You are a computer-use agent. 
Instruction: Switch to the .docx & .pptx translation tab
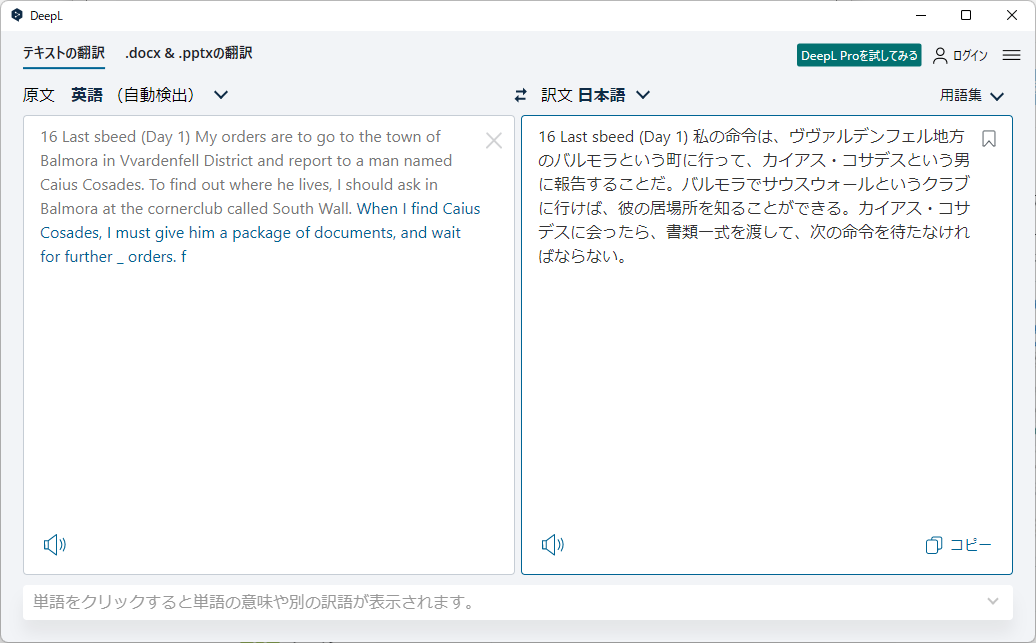[186, 53]
